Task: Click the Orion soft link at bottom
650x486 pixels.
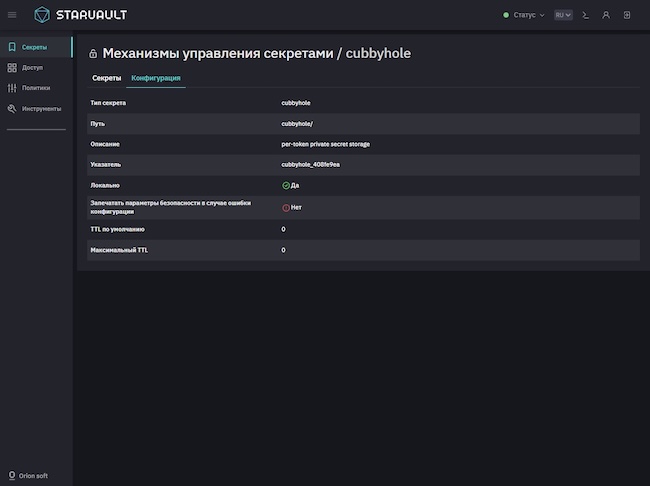Action: coord(34,475)
